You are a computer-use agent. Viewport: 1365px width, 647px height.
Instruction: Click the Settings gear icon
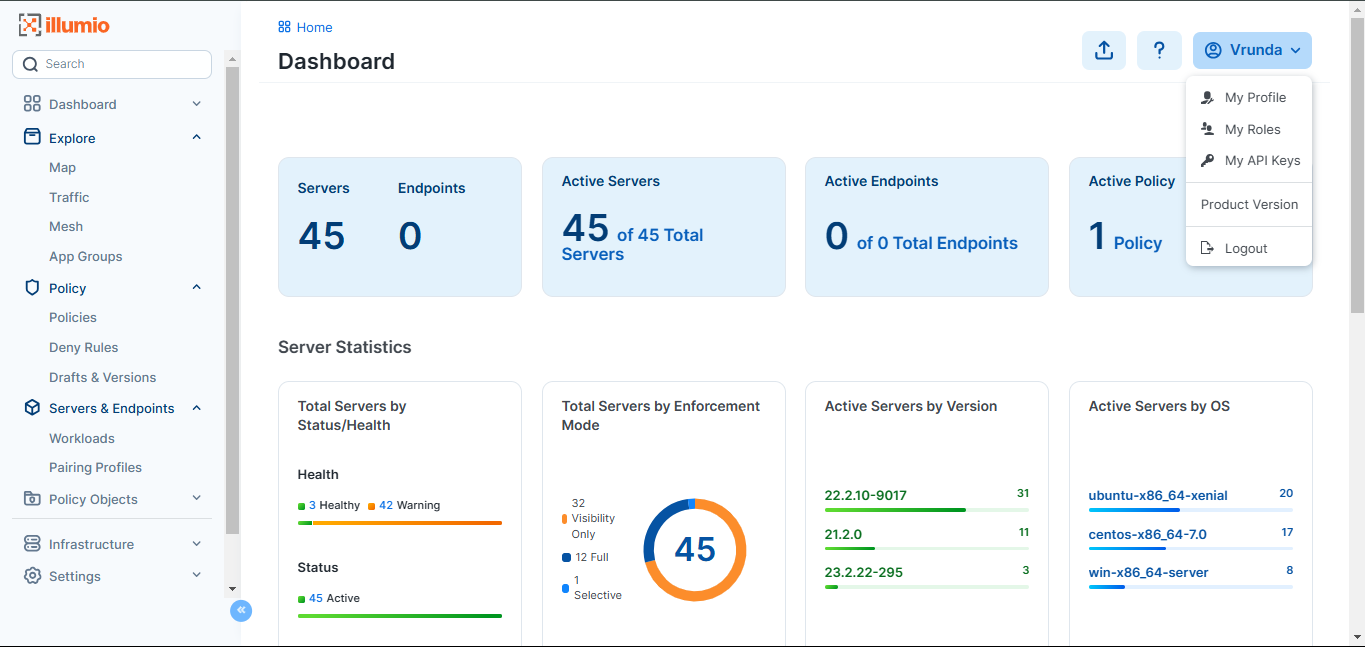(32, 576)
